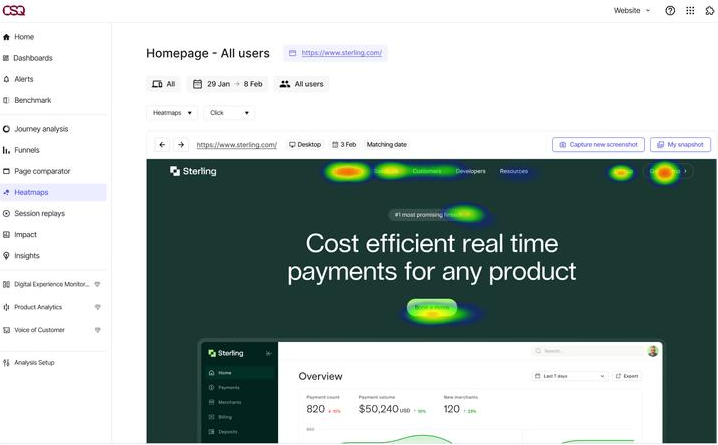Viewport: 718px width, 445px height.
Task: Collapse Sterling preview sidebar icon
Action: point(269,353)
